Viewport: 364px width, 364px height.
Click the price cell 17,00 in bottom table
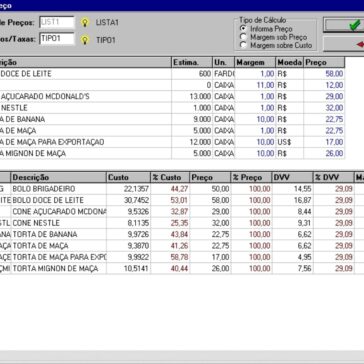click(x=210, y=257)
